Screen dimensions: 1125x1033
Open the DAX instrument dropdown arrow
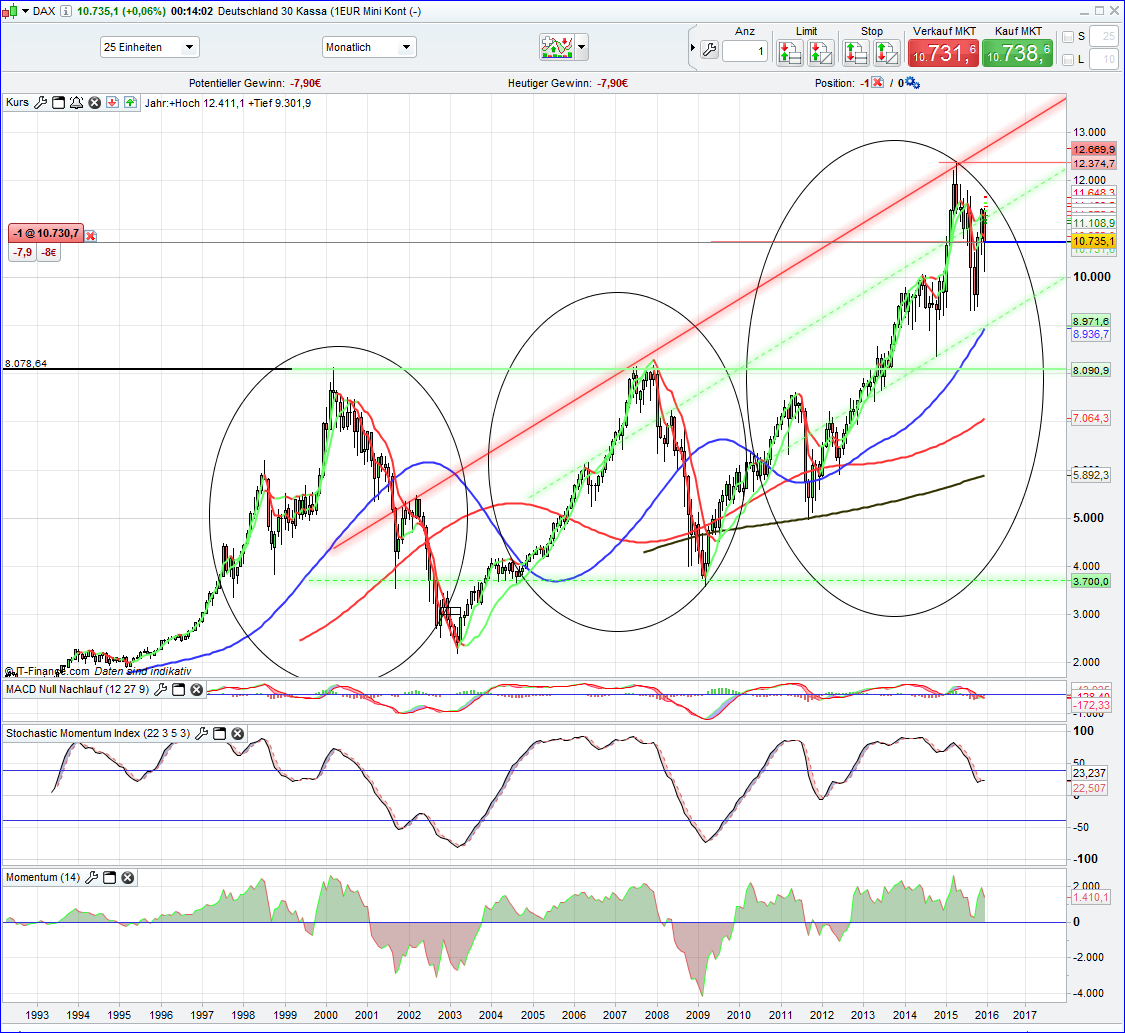coord(25,10)
